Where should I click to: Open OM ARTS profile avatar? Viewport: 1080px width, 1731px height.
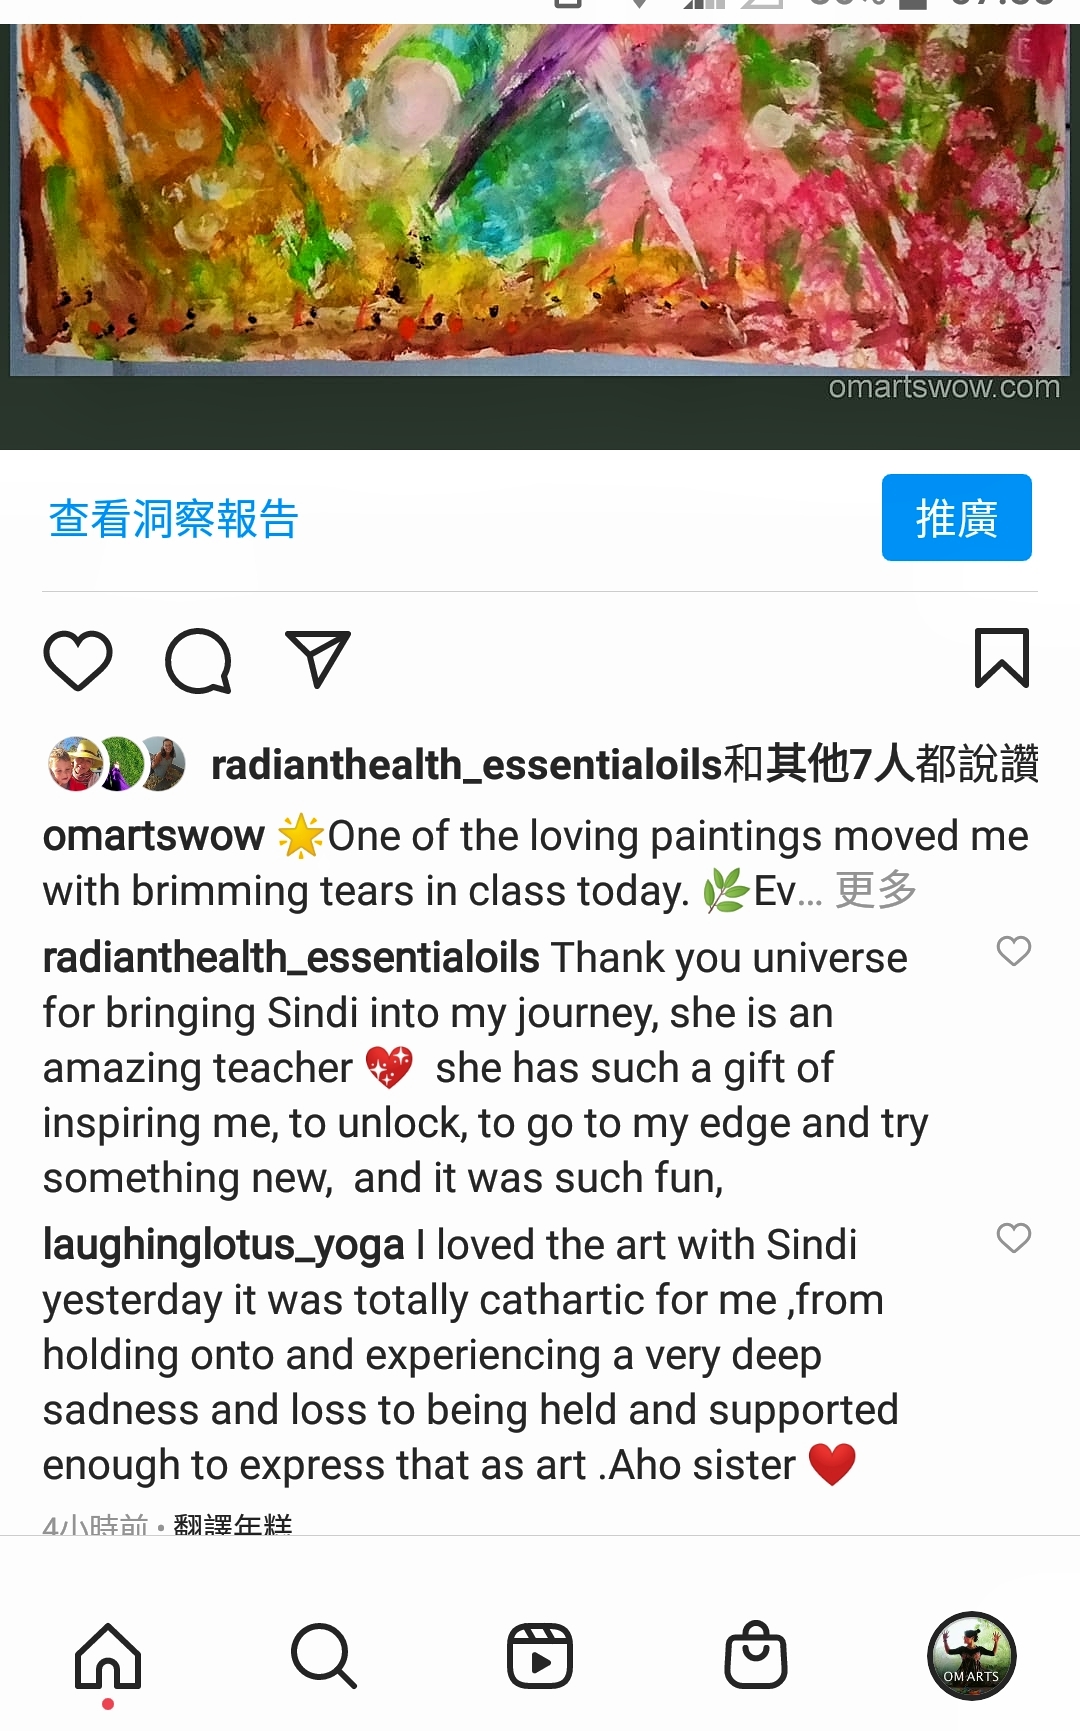(972, 1656)
